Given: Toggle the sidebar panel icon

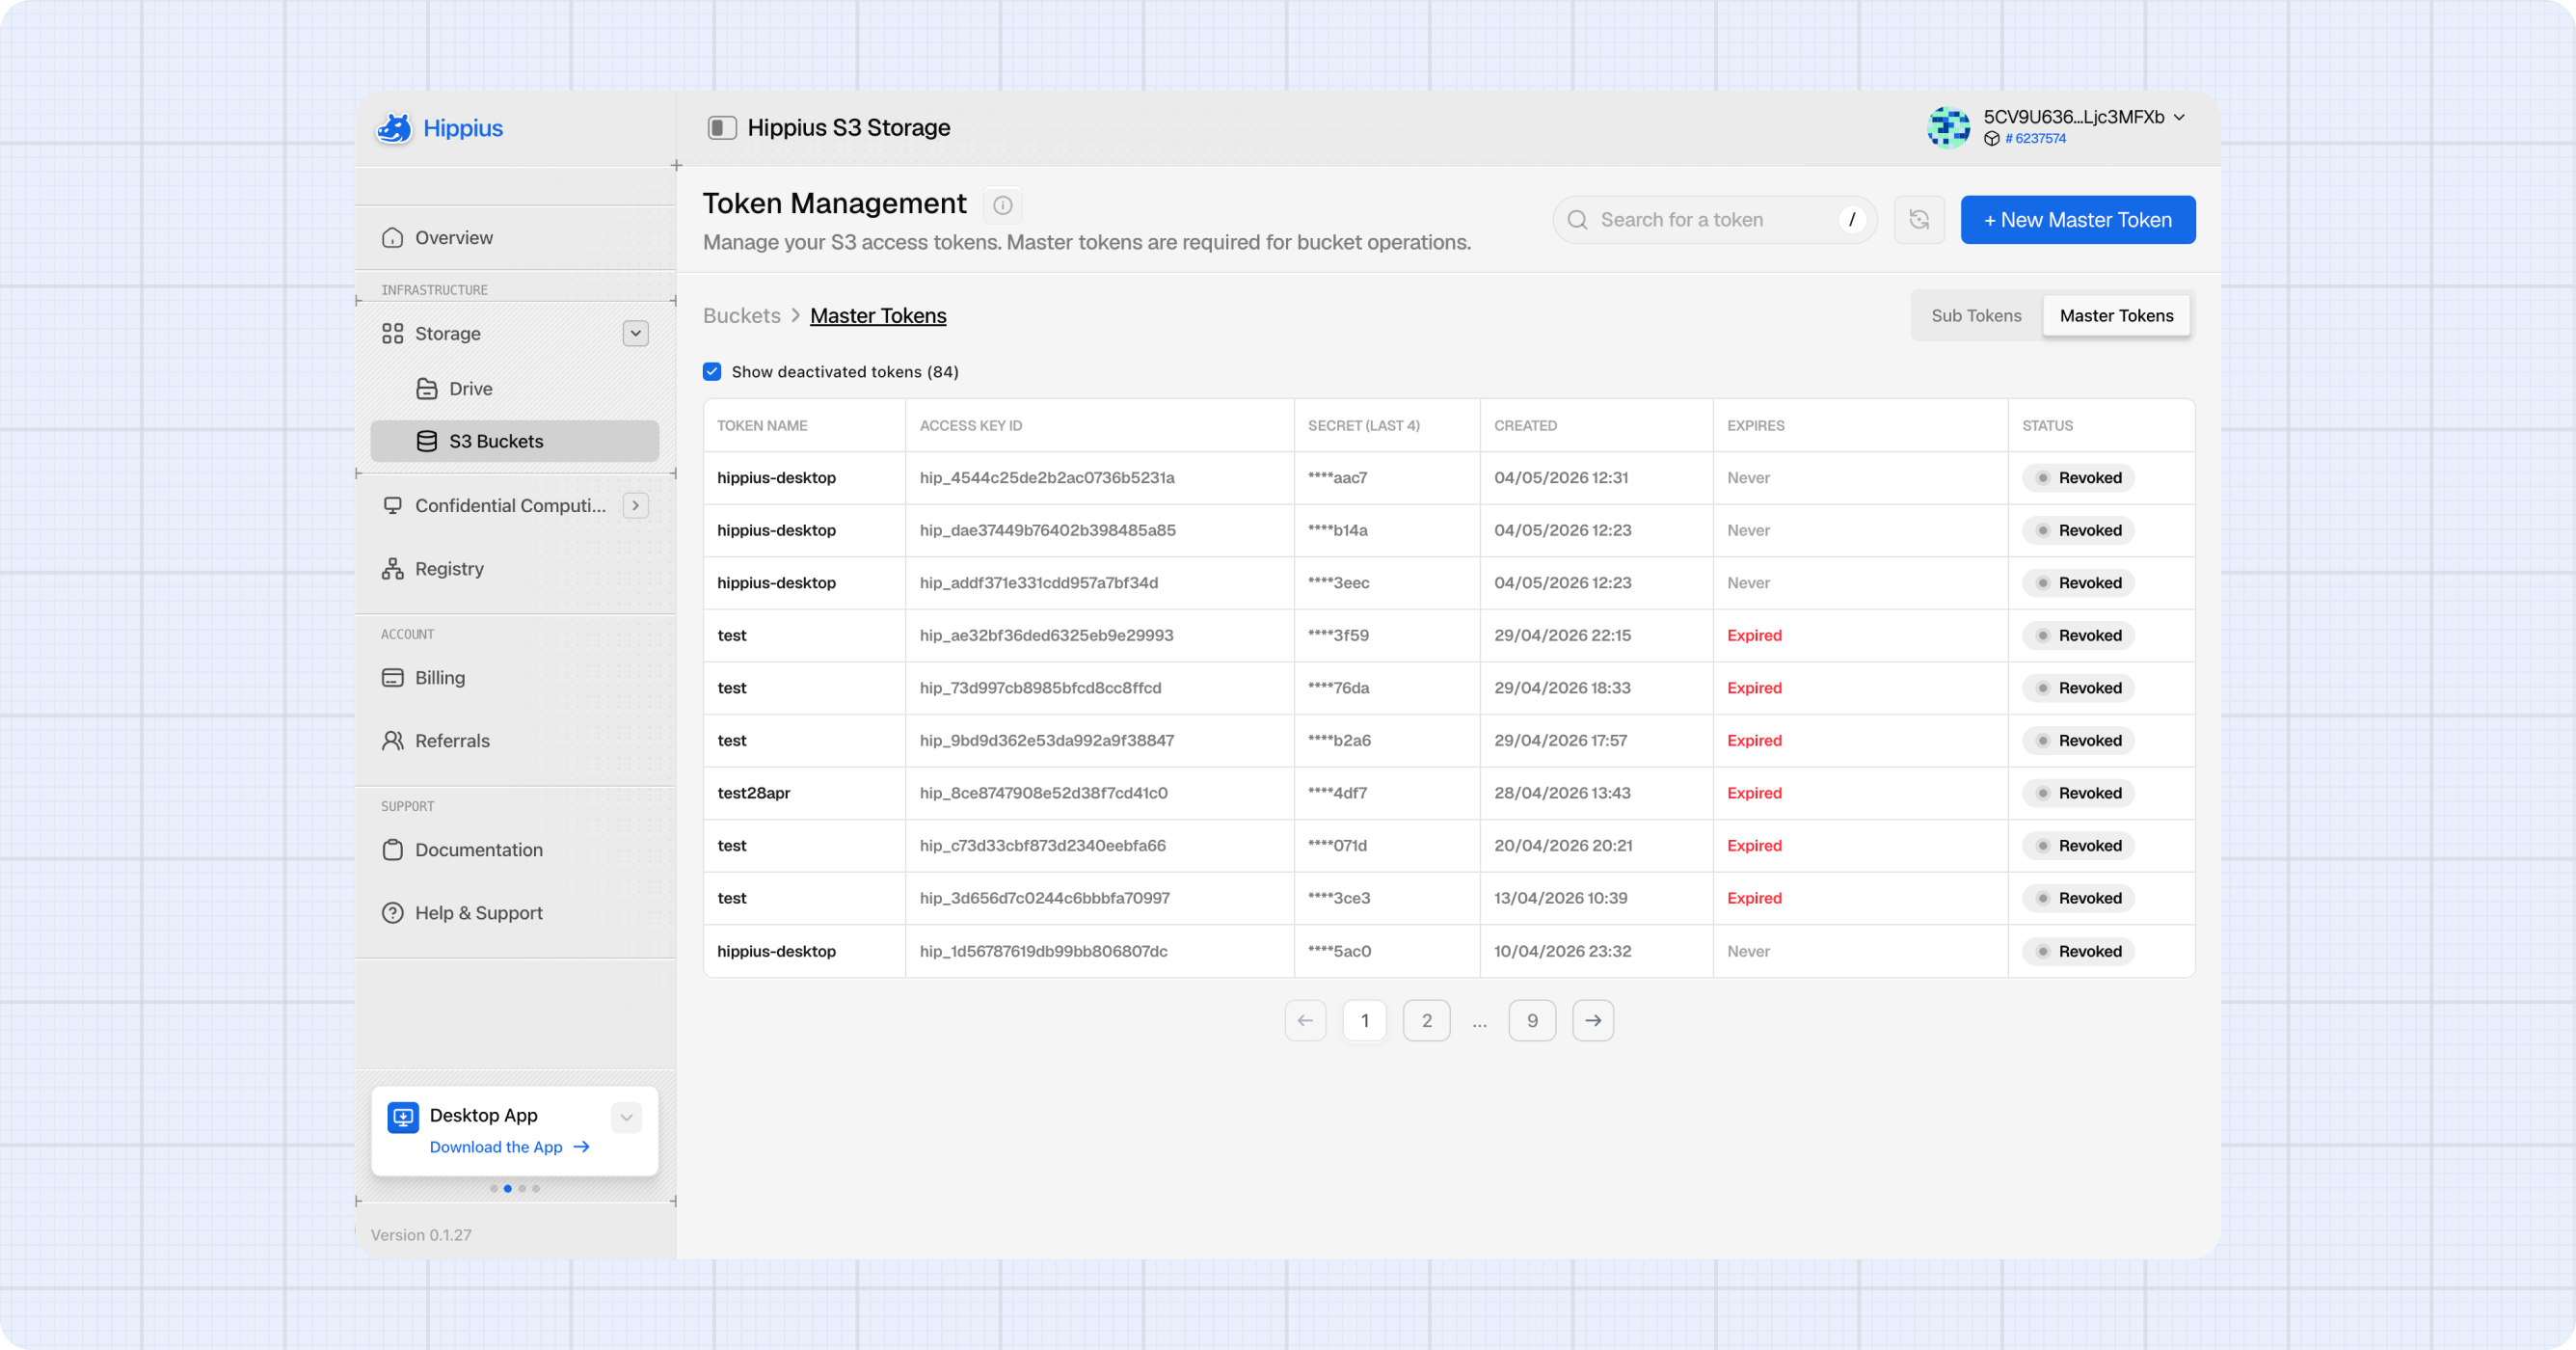Looking at the screenshot, I should tap(722, 128).
